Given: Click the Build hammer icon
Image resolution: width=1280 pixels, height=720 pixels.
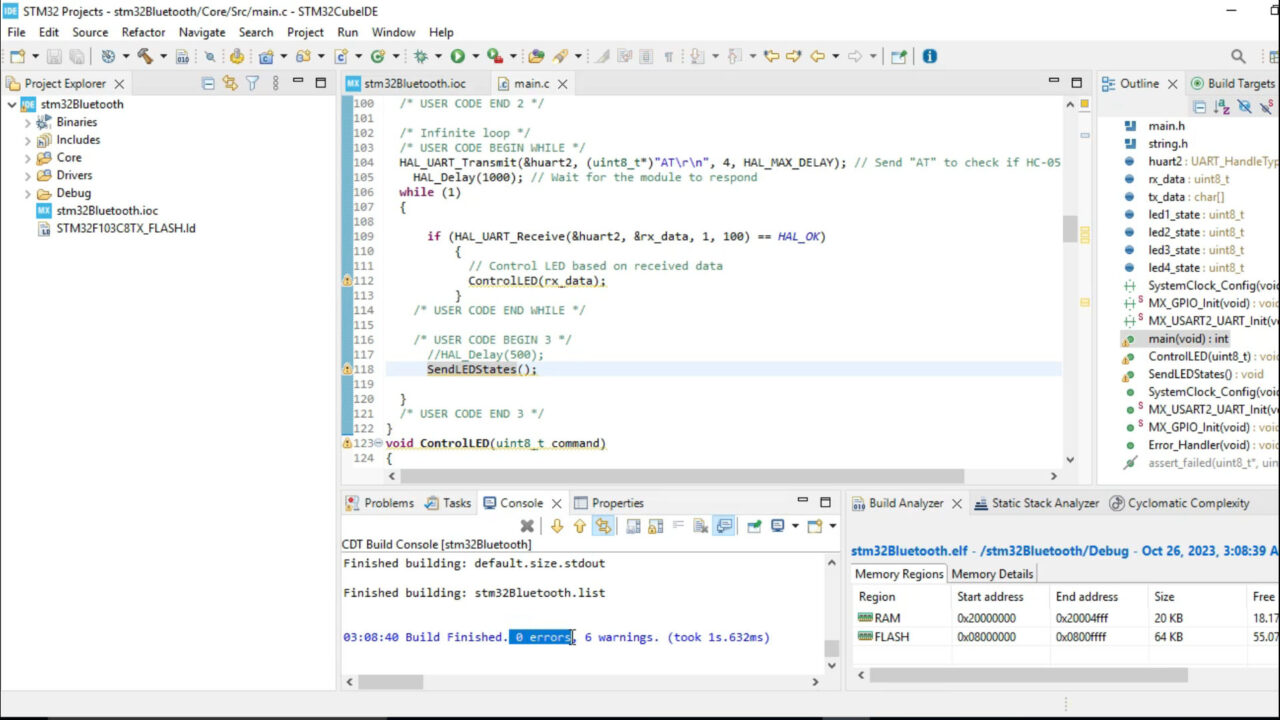Looking at the screenshot, I should (x=145, y=56).
